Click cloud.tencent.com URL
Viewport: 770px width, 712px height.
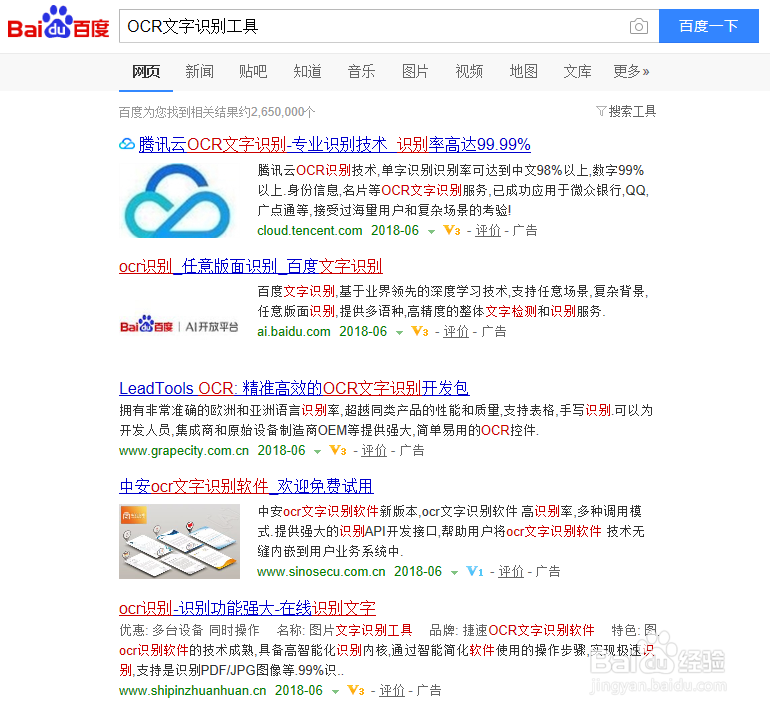point(310,230)
